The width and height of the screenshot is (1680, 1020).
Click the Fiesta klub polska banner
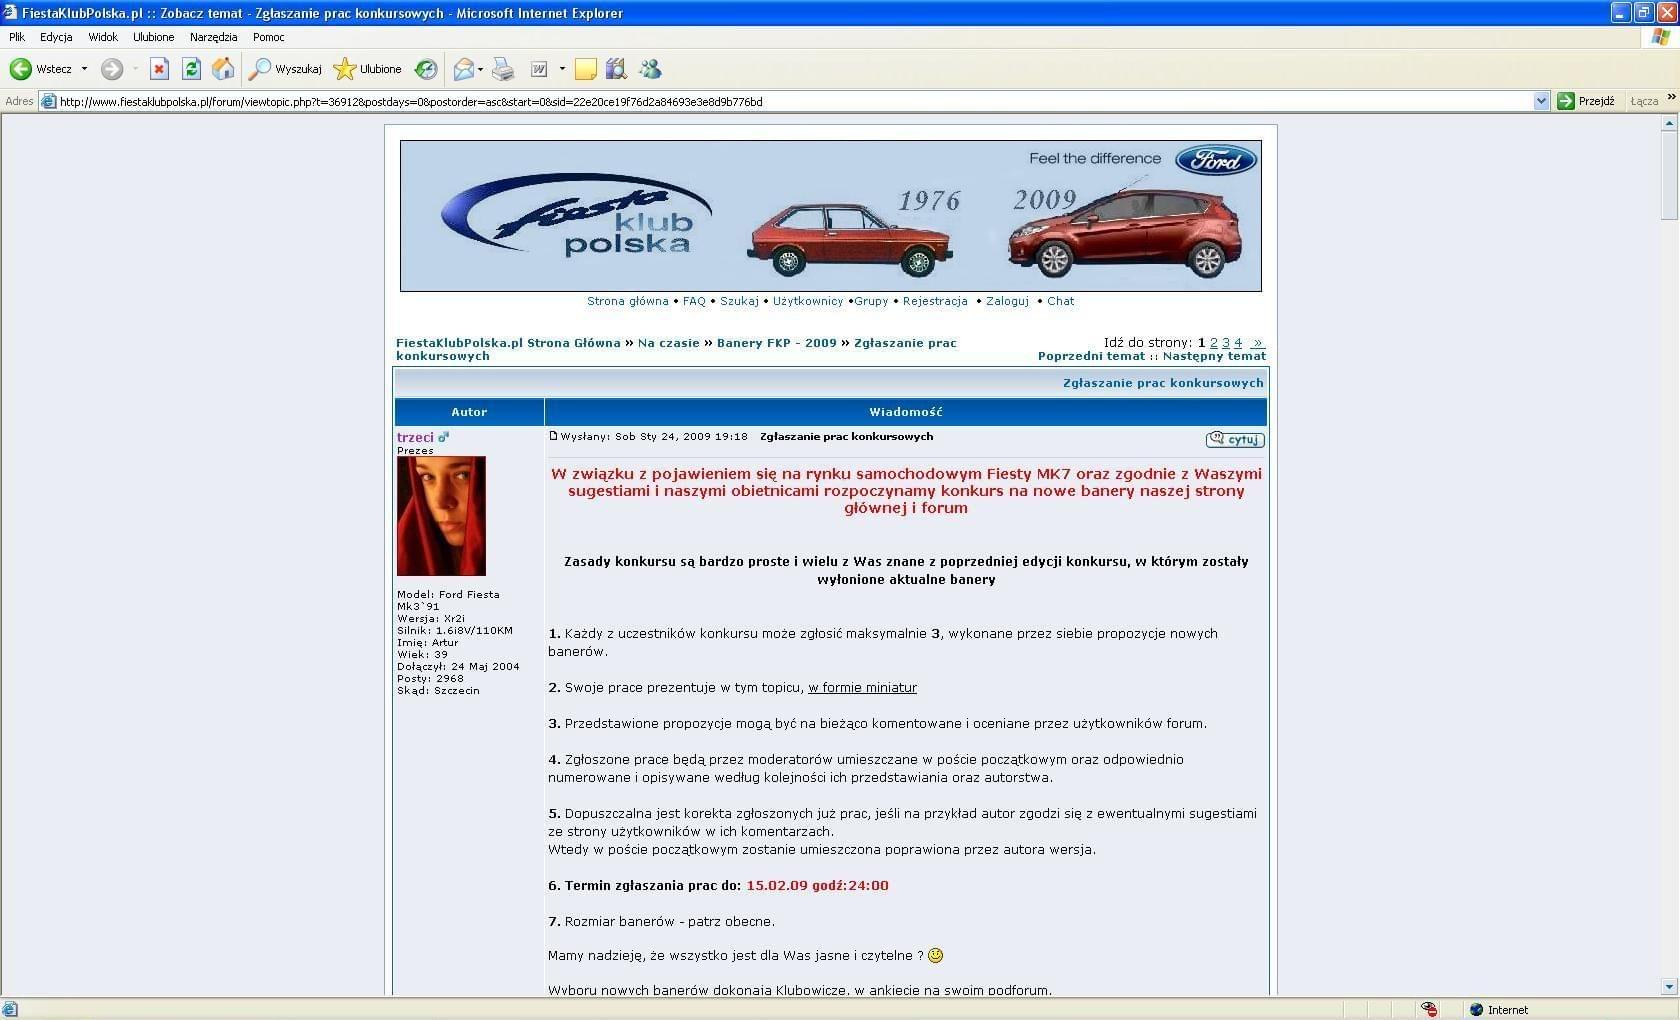pyautogui.click(x=831, y=216)
